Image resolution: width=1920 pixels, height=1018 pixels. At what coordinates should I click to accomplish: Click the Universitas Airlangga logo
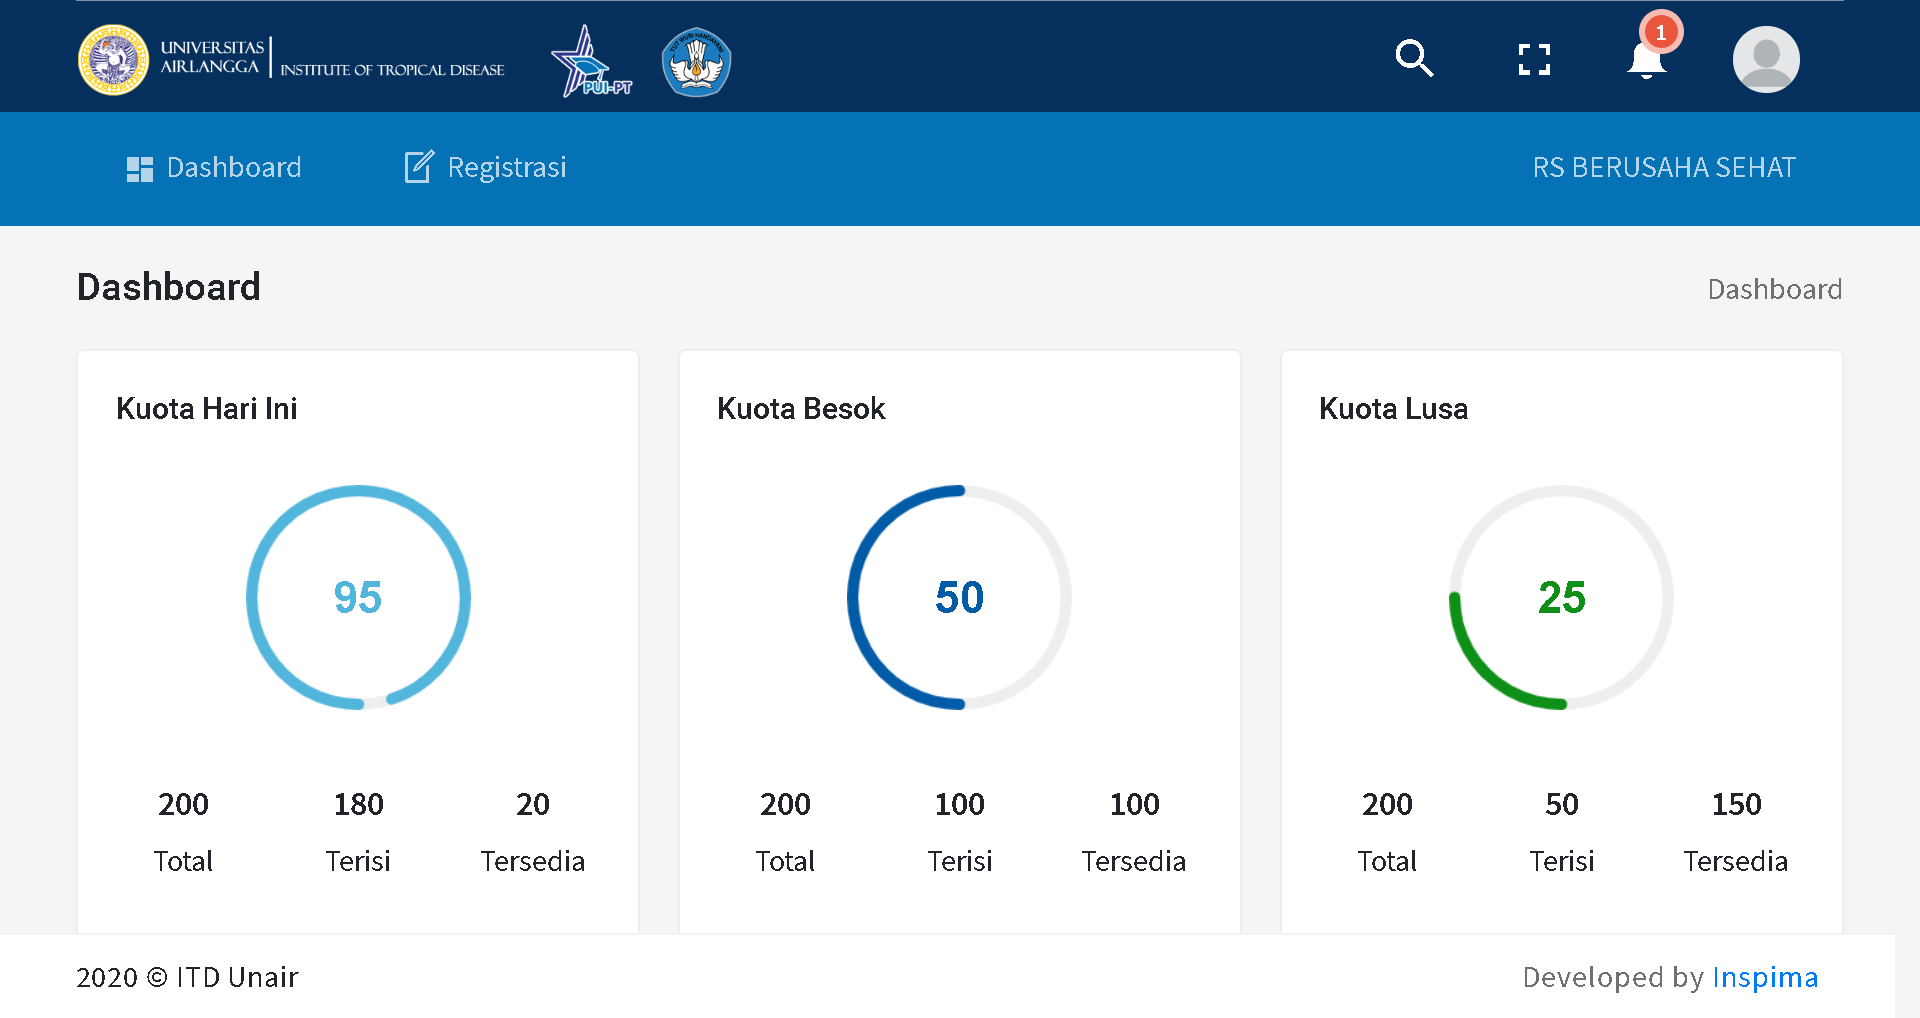point(114,60)
